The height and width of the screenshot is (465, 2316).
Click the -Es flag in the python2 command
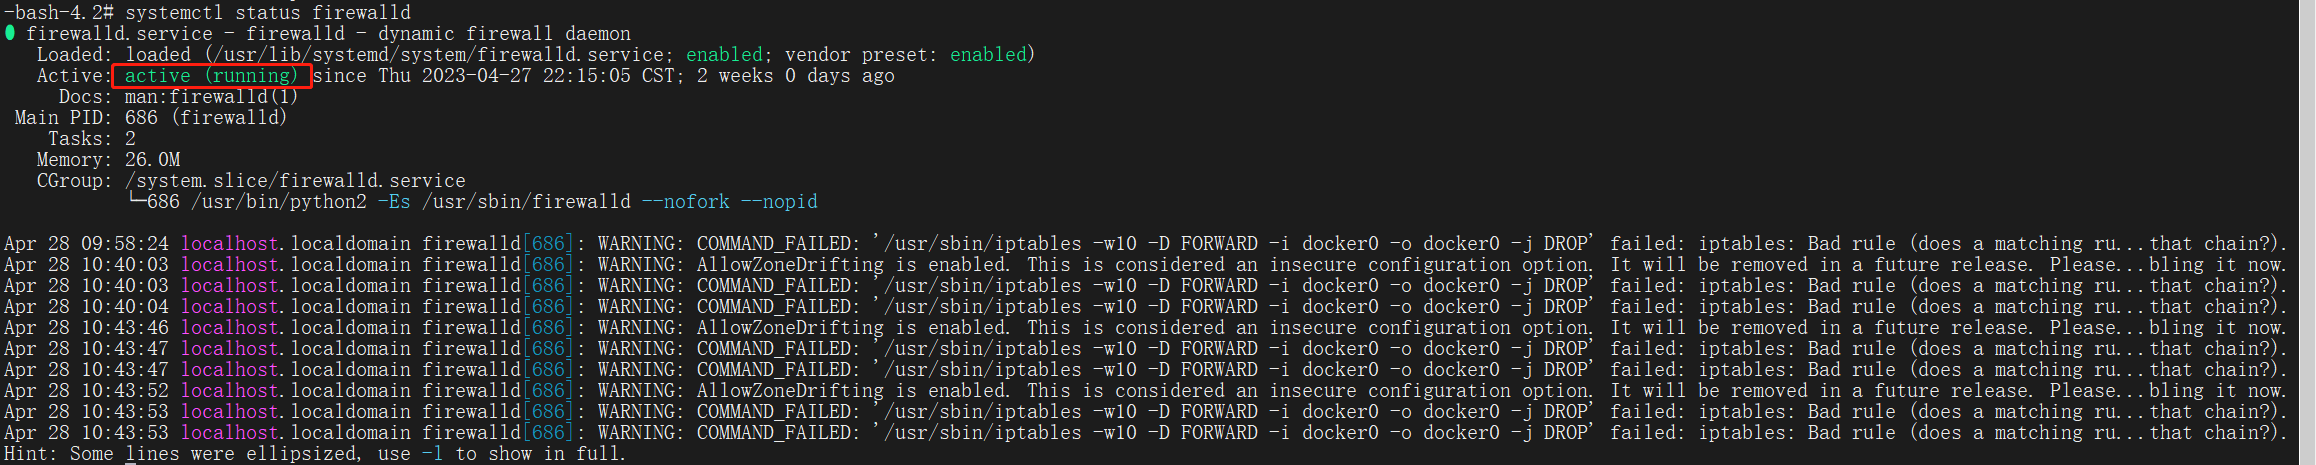point(394,202)
